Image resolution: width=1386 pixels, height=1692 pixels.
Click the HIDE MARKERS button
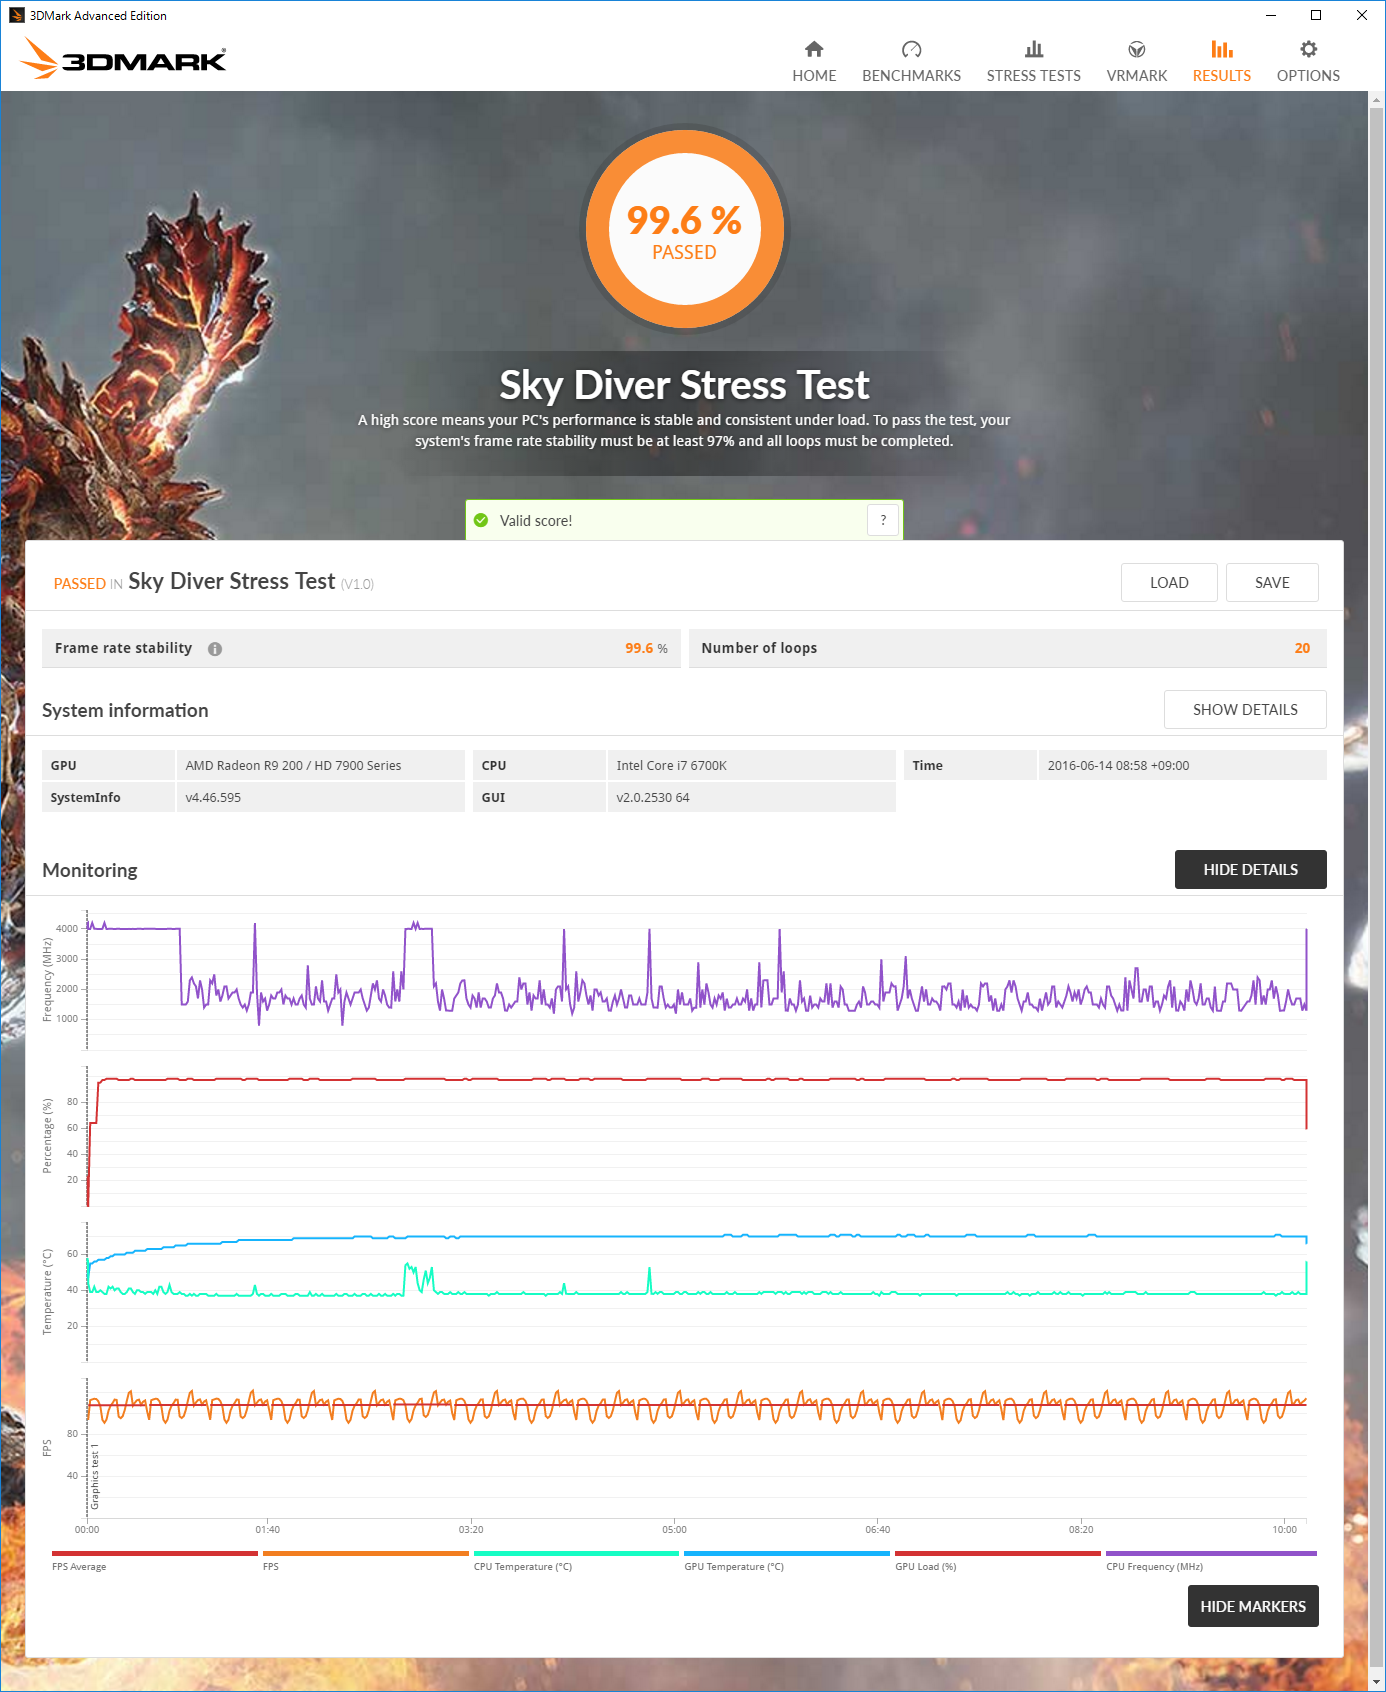click(x=1253, y=1606)
